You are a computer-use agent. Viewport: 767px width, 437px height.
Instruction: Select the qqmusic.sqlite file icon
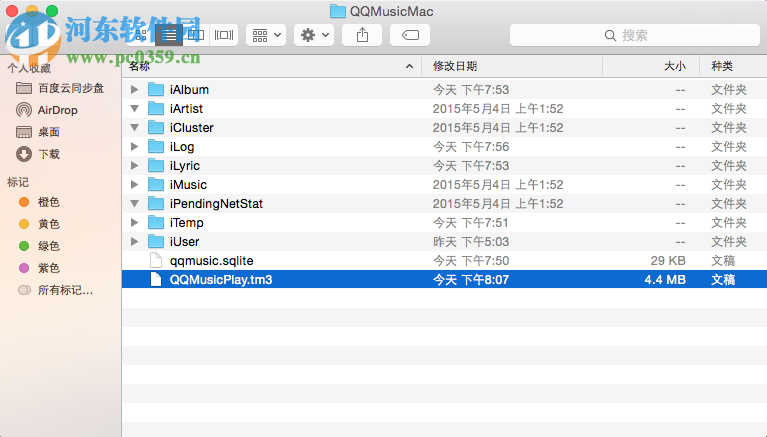[156, 261]
